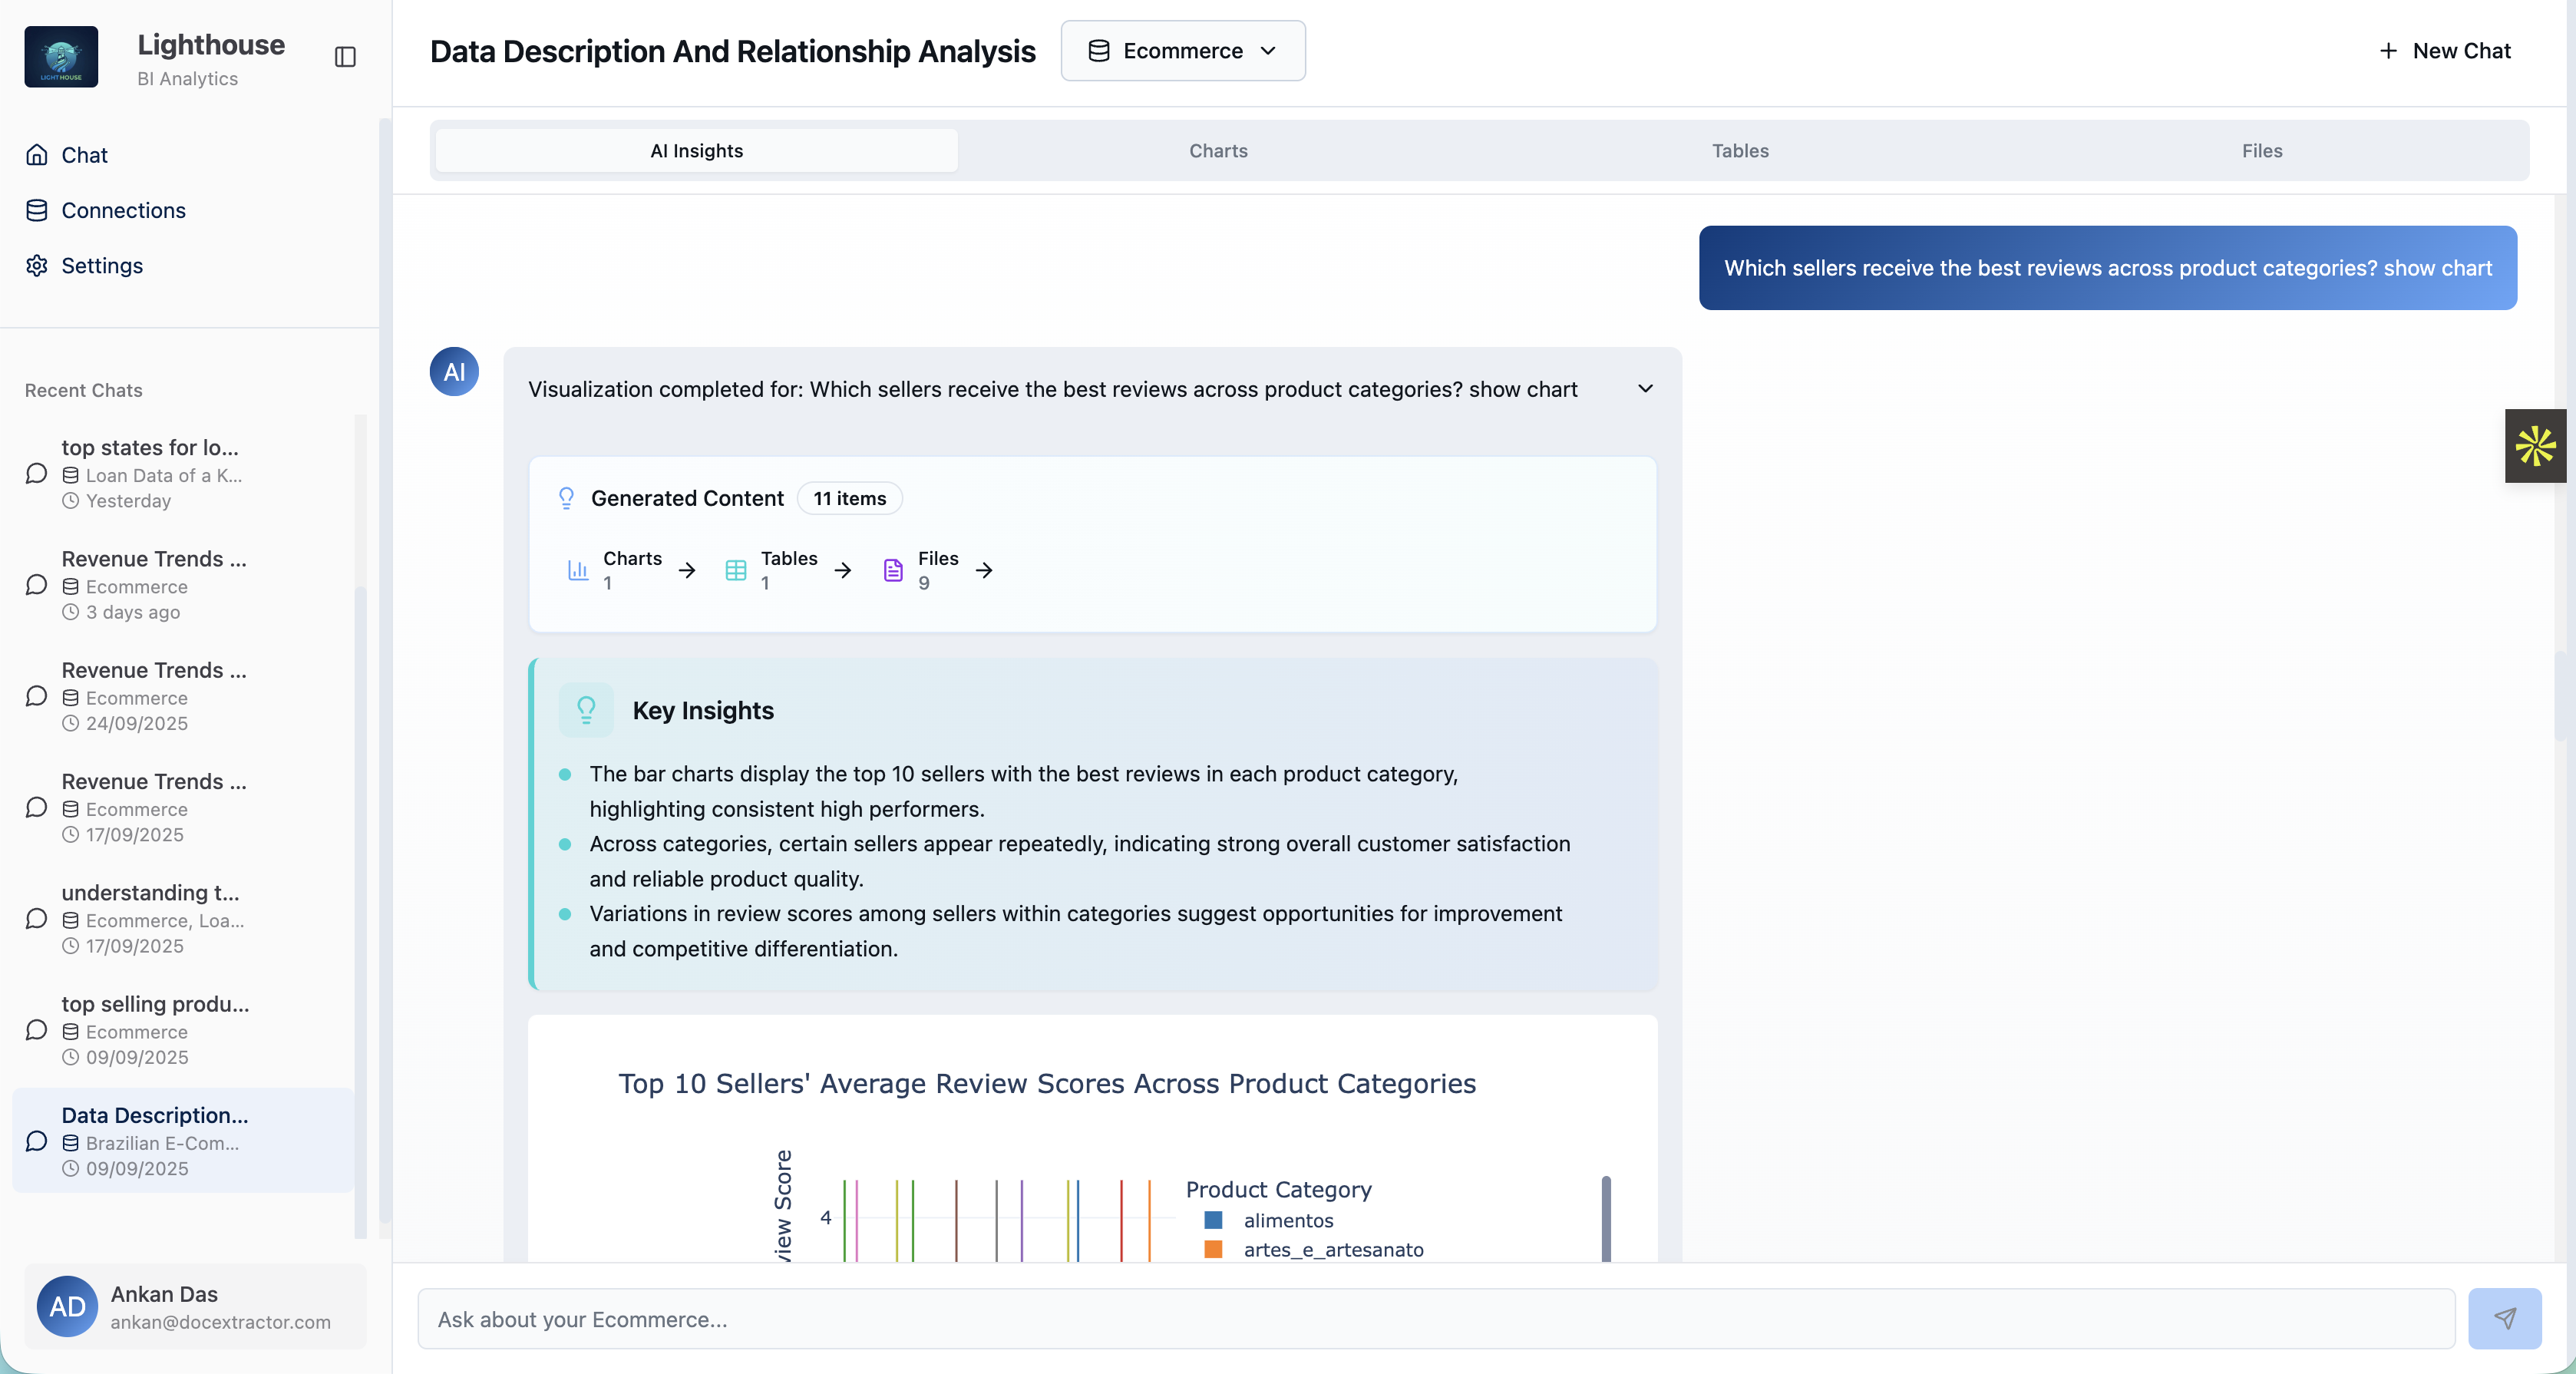Open generated Tables link
Viewport: 2576px width, 1374px height.
[788, 570]
